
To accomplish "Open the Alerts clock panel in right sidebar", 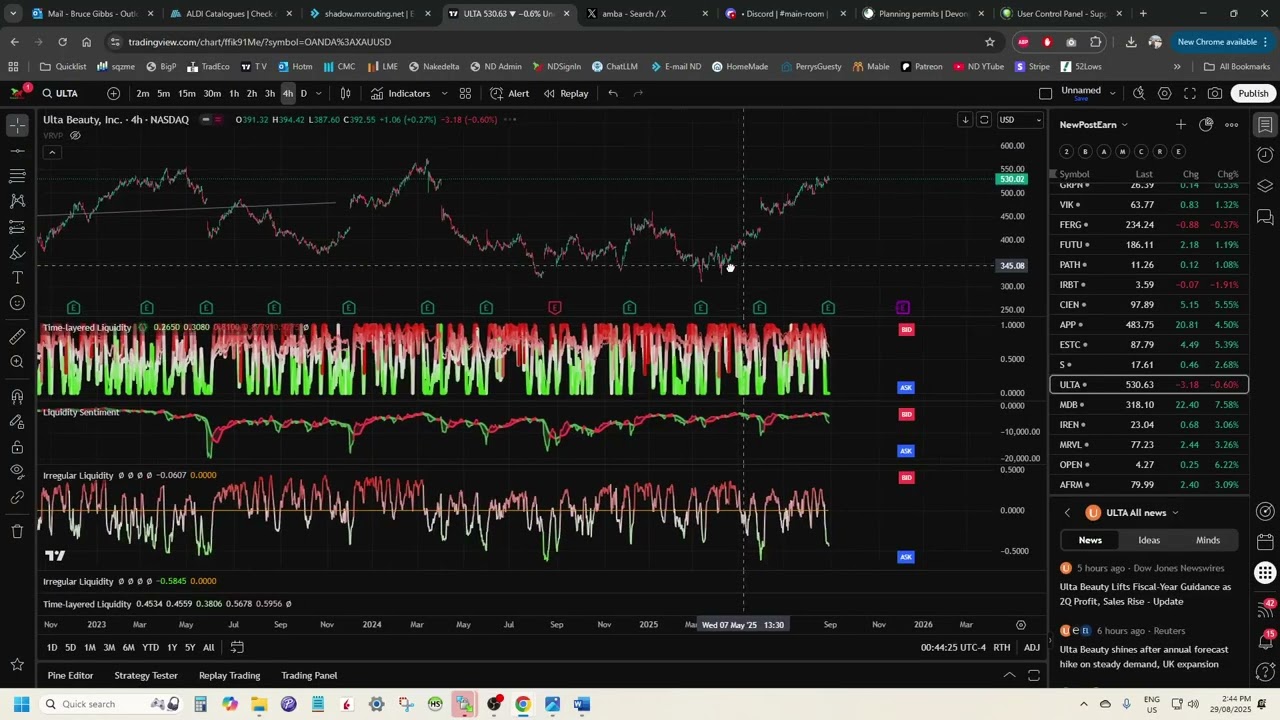I will [1265, 155].
